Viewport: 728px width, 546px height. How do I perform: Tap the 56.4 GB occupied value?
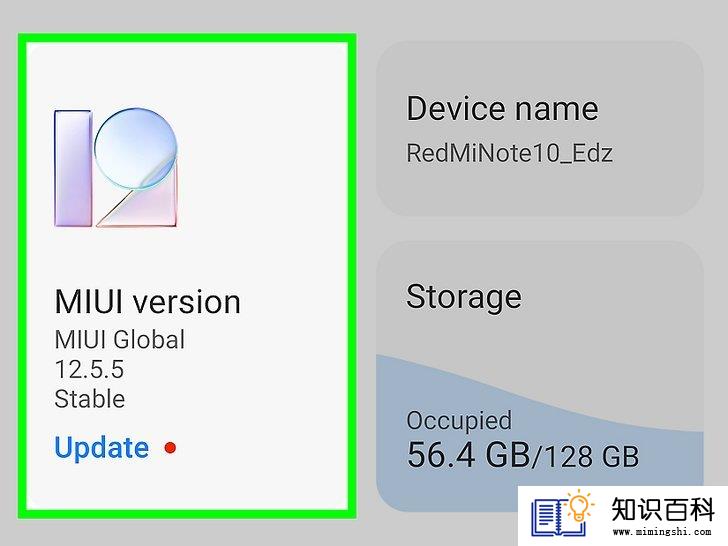(468, 455)
